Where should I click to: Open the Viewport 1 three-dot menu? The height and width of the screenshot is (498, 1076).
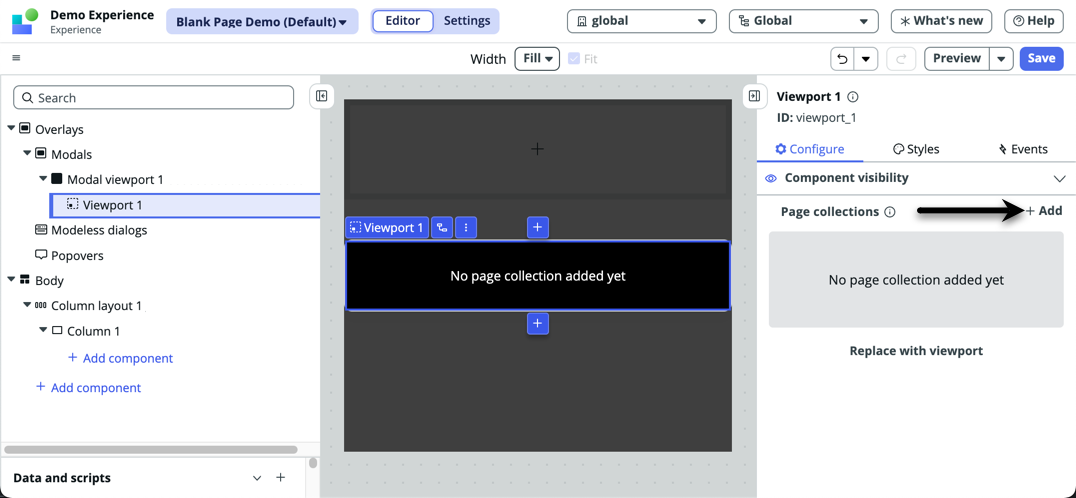(x=466, y=228)
